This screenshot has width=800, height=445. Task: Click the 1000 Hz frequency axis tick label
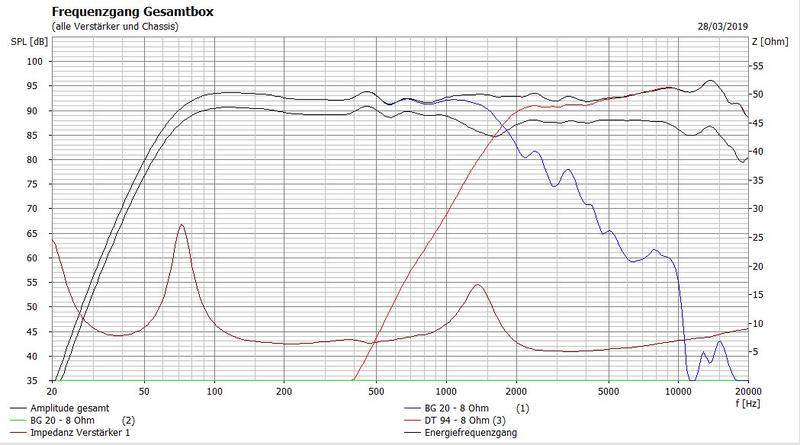[x=446, y=391]
